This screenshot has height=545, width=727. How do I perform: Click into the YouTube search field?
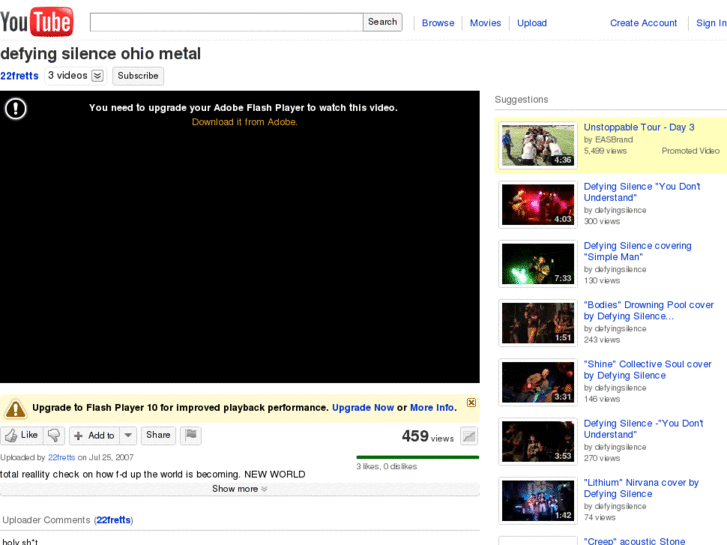tap(226, 22)
